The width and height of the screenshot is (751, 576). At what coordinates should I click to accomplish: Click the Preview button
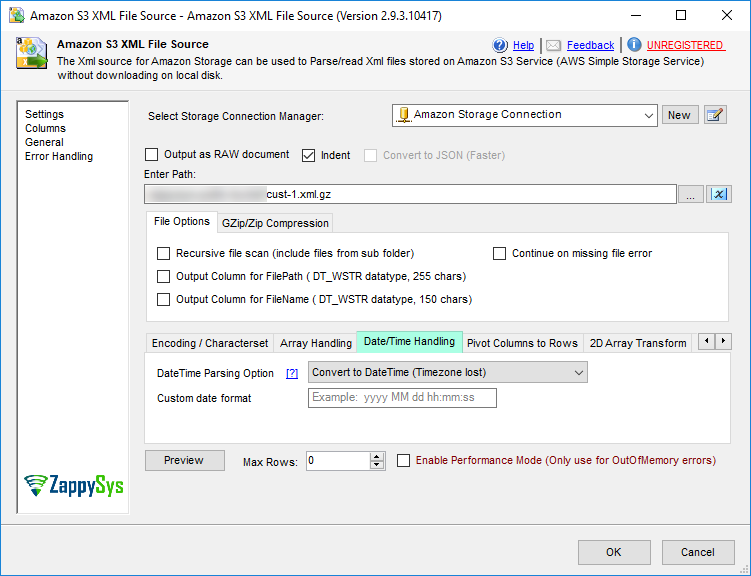pos(184,461)
